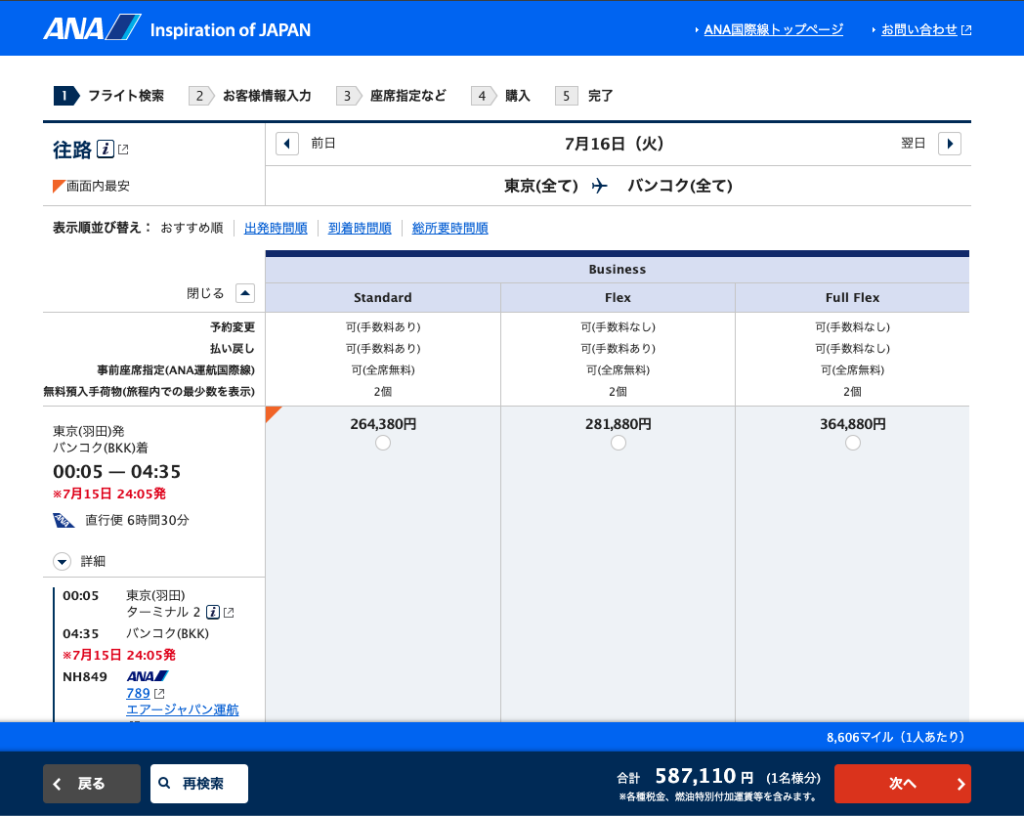Click the orange corner price marker
This screenshot has height=816, width=1024.
[x=270, y=413]
